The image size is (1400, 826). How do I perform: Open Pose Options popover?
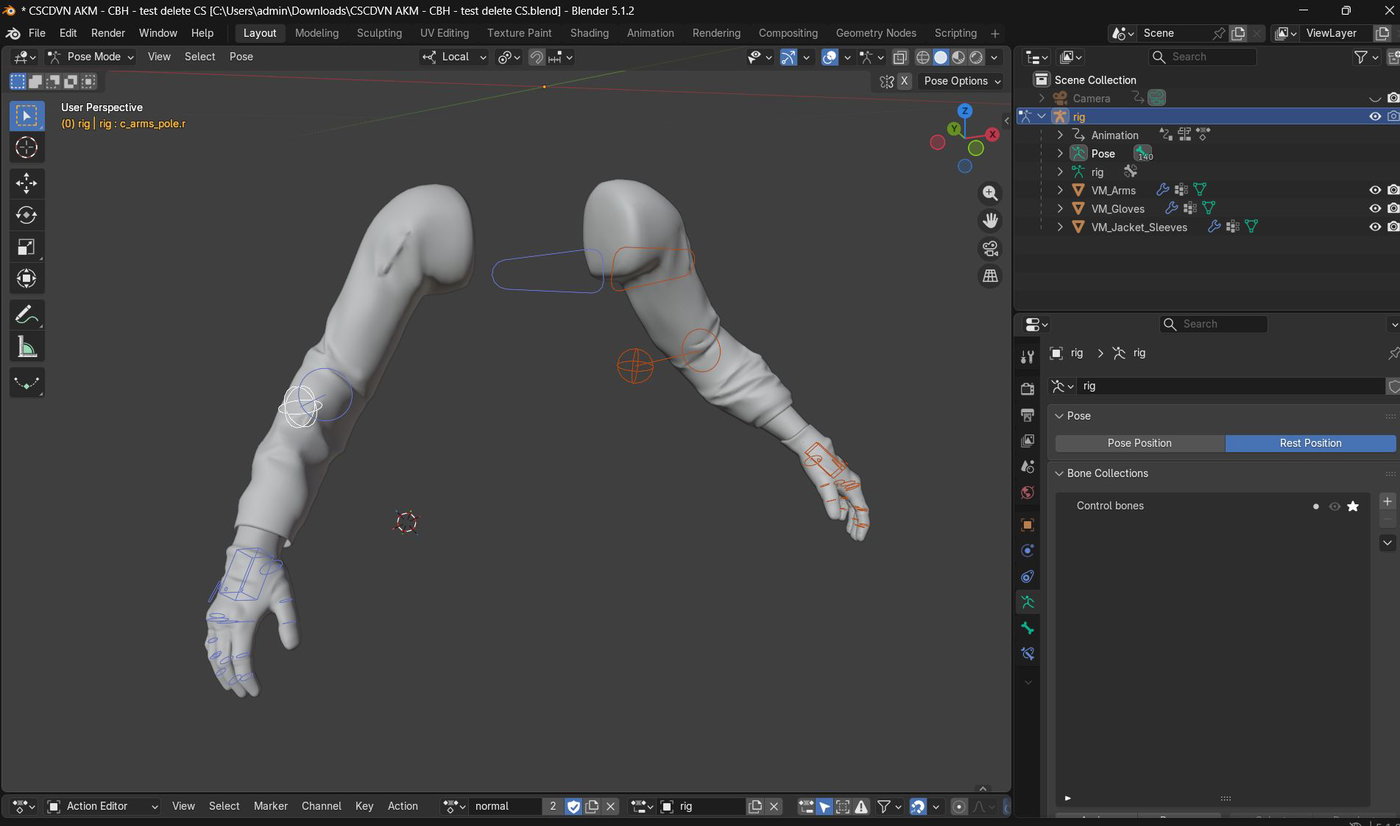pos(962,81)
